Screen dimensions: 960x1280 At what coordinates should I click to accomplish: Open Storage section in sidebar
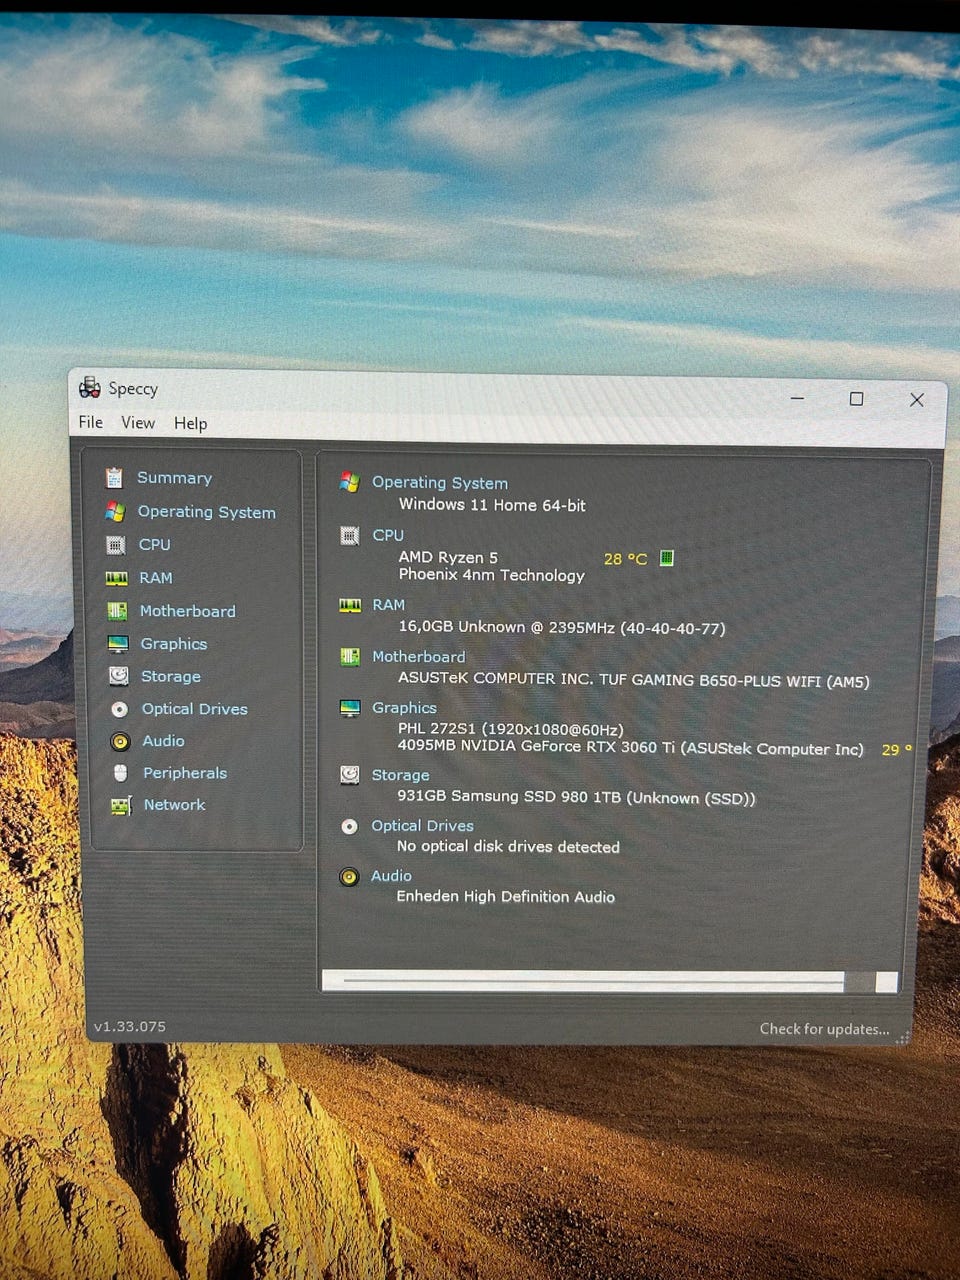[x=171, y=677]
